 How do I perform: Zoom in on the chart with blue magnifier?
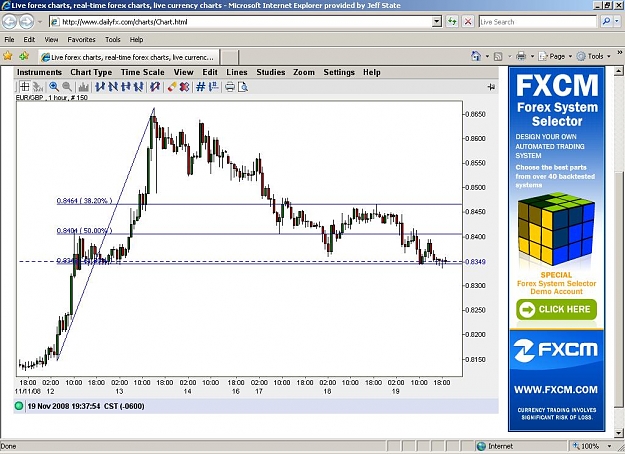54,86
